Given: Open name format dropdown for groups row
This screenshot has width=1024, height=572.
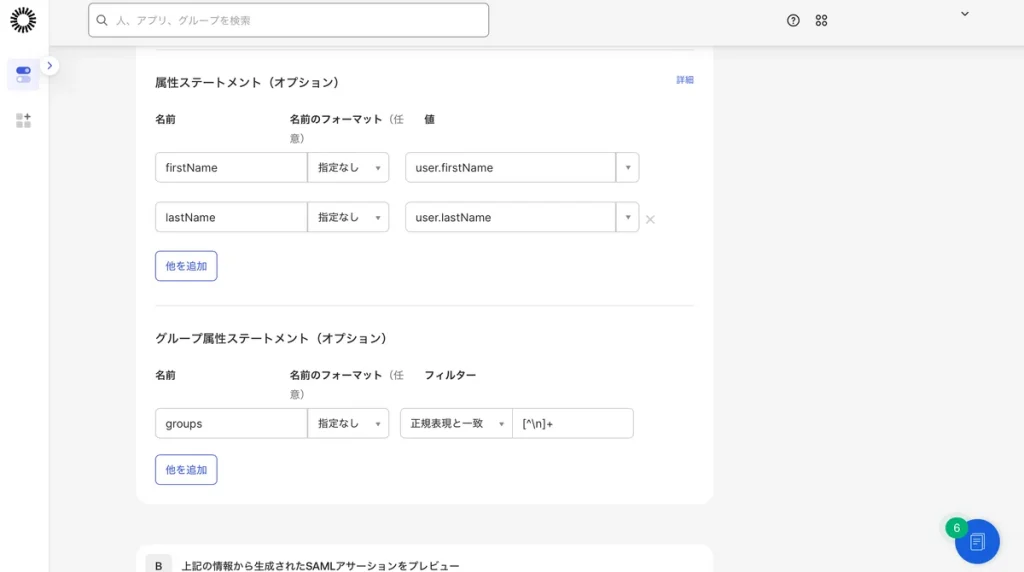Looking at the screenshot, I should click(x=348, y=424).
